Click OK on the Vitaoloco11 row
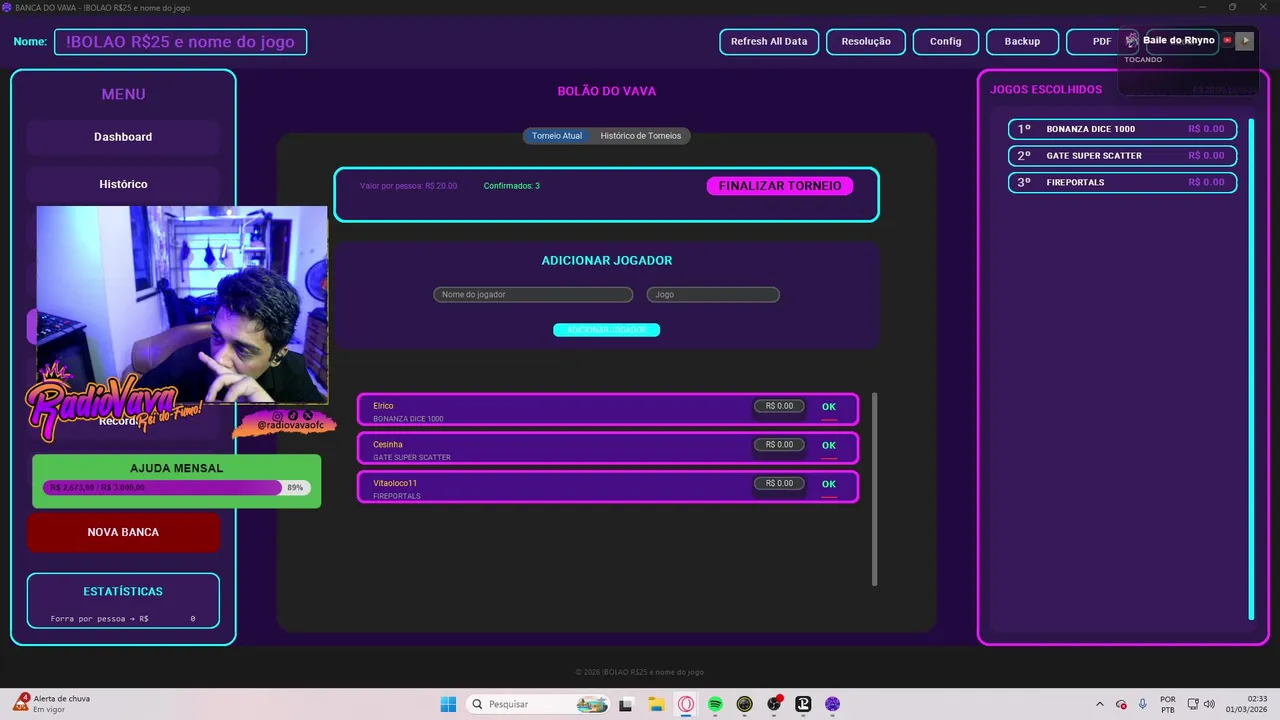1280x720 pixels. (x=829, y=484)
